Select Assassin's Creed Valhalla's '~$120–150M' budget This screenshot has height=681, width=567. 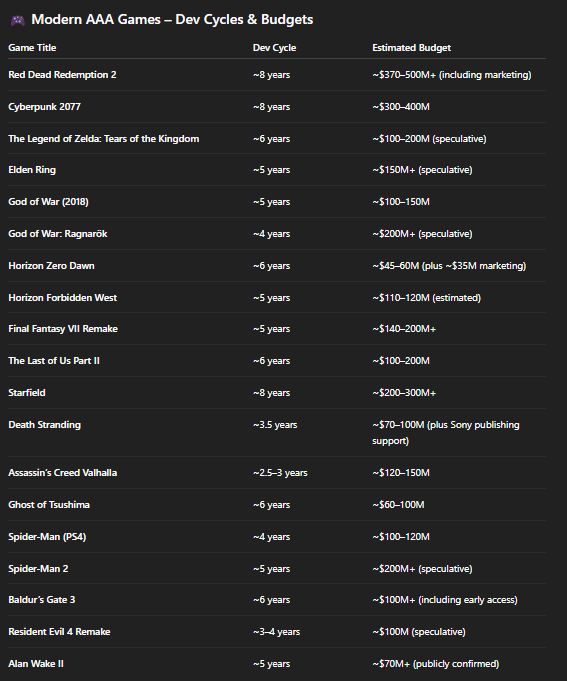[x=401, y=473]
